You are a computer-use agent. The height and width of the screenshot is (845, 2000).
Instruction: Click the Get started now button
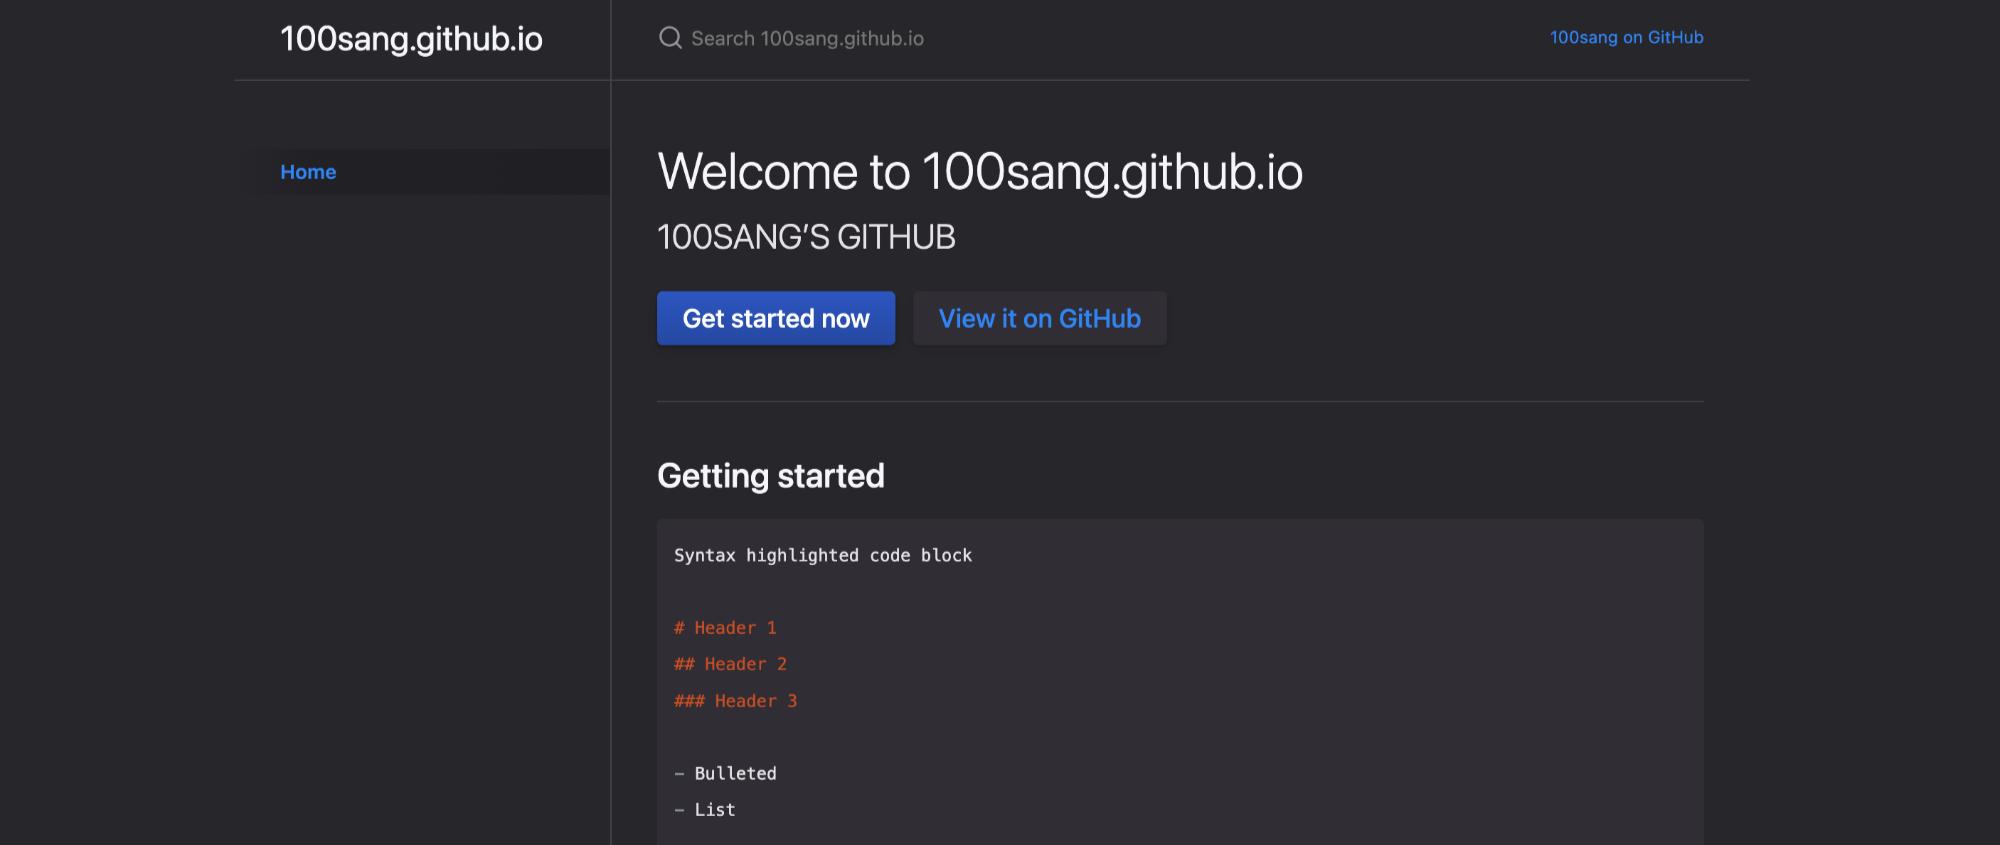coord(776,318)
